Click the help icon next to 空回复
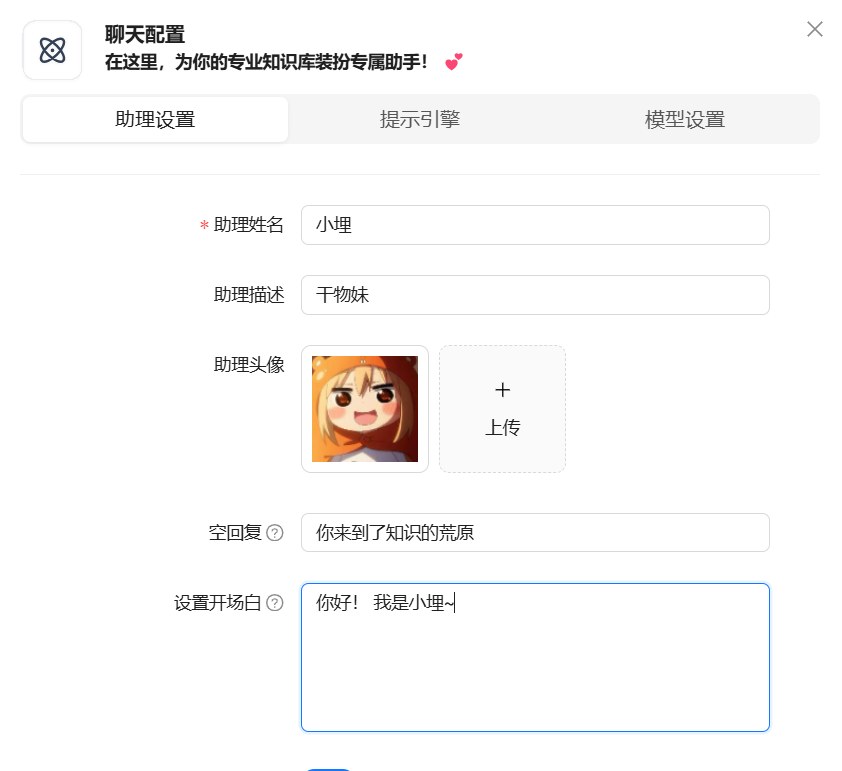The height and width of the screenshot is (771, 842). [x=274, y=533]
